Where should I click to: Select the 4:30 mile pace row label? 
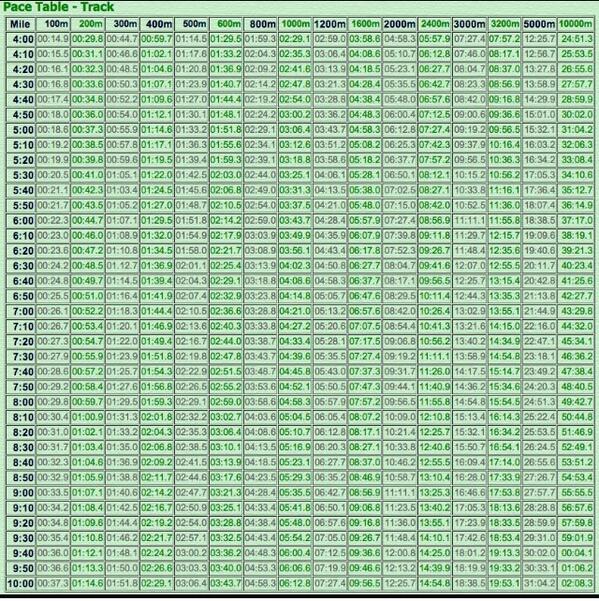point(20,84)
